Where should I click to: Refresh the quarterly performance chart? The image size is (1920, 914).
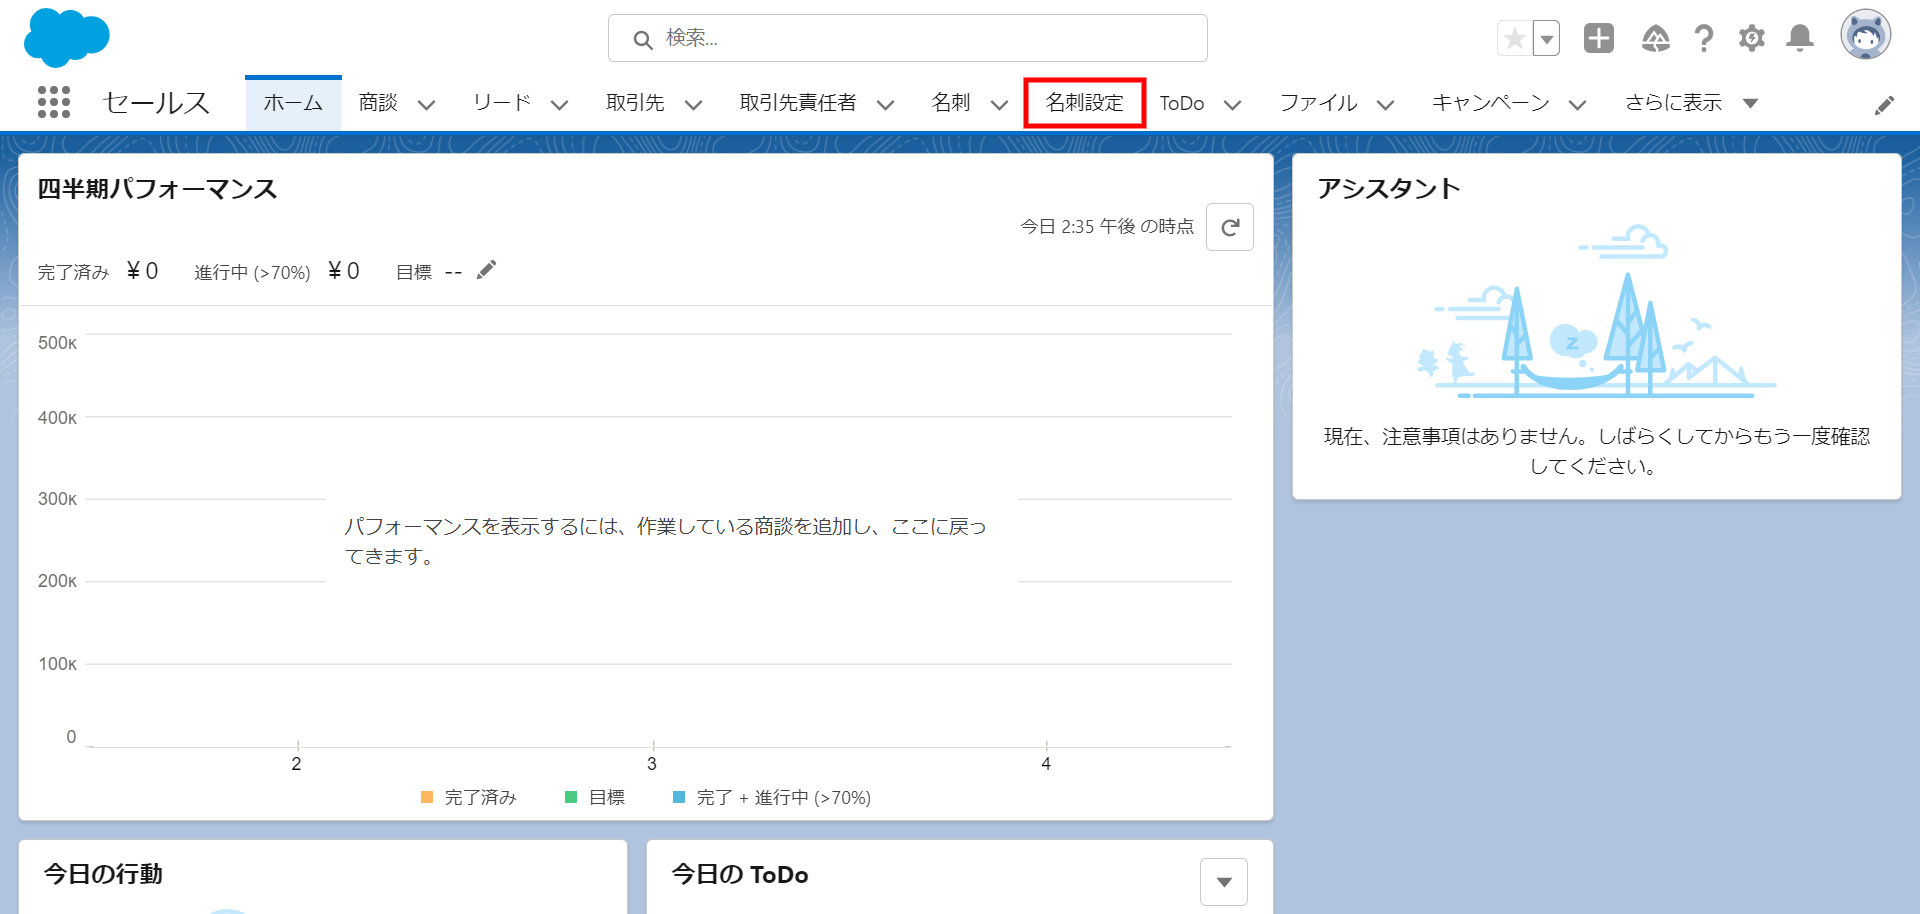1229,227
